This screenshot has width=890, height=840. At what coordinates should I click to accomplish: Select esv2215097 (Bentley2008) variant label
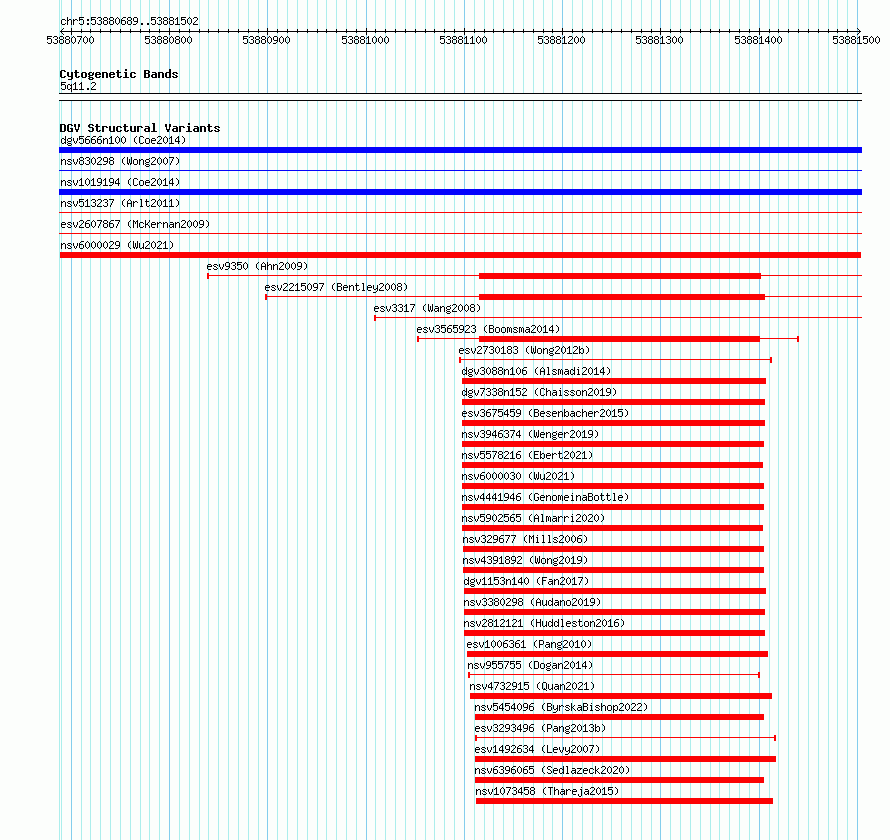tap(336, 287)
